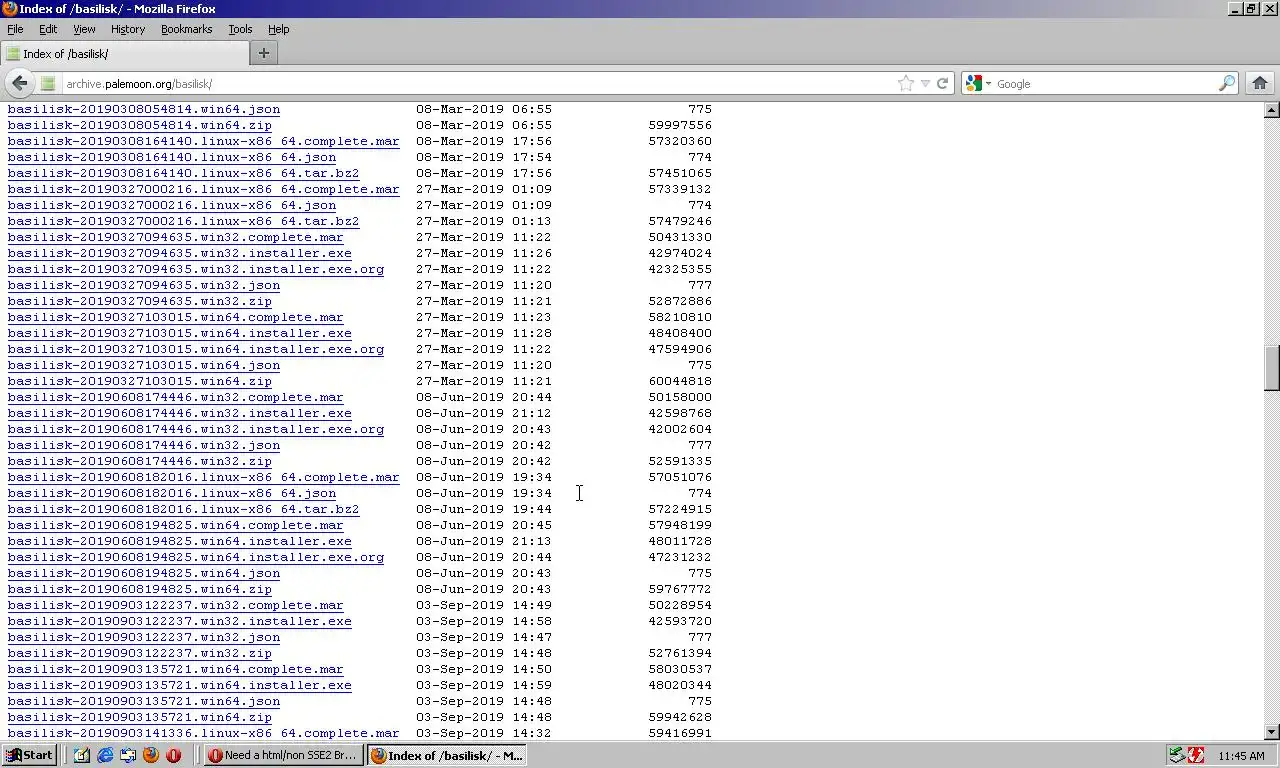Open the View menu
Image resolution: width=1280 pixels, height=768 pixels.
tap(84, 29)
